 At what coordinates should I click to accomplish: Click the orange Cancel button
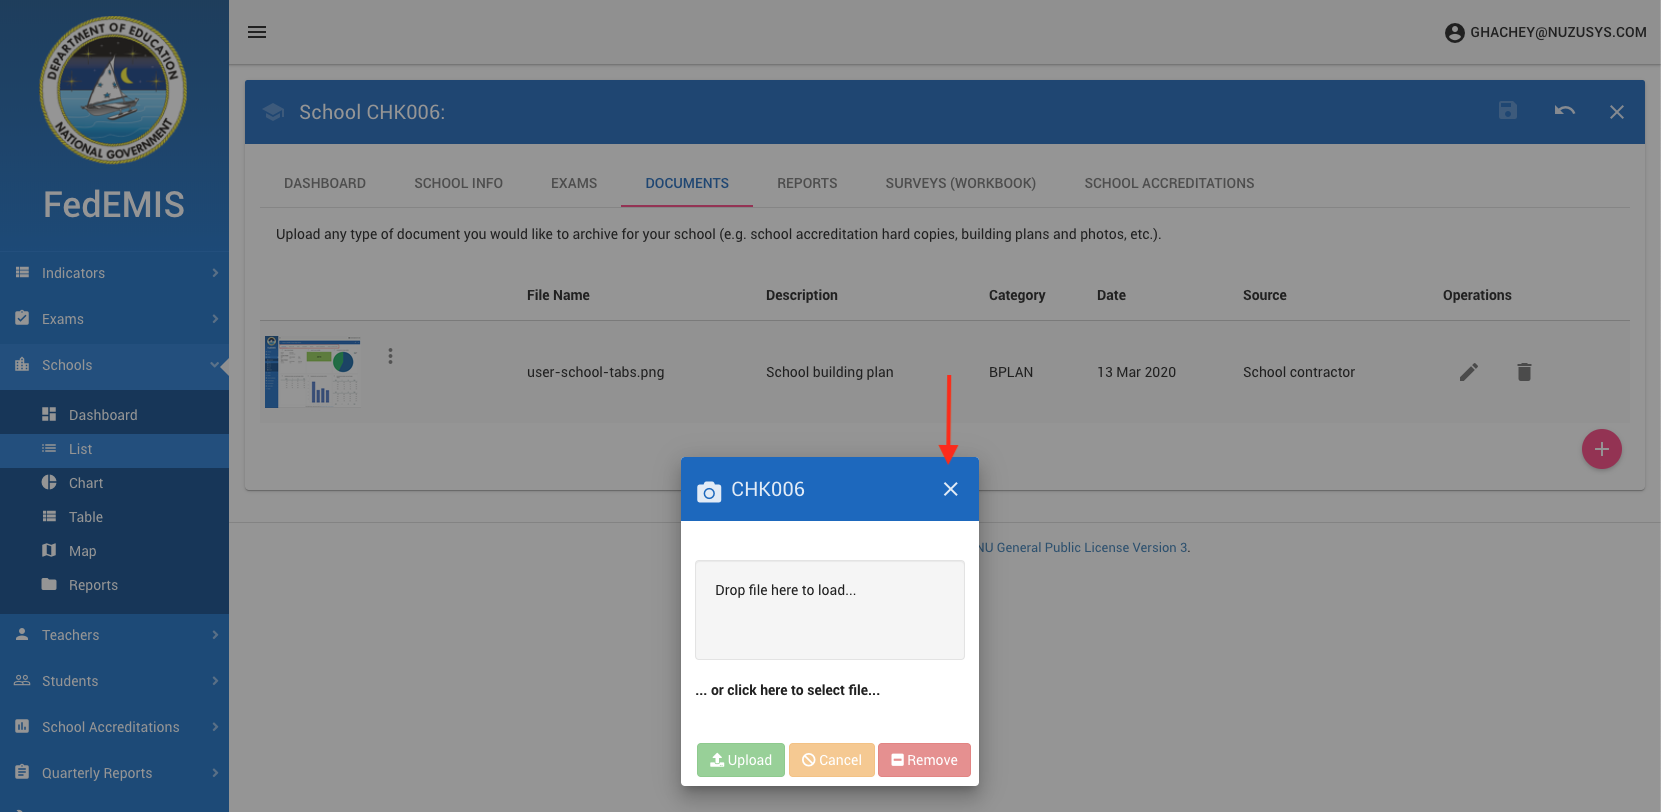click(831, 760)
